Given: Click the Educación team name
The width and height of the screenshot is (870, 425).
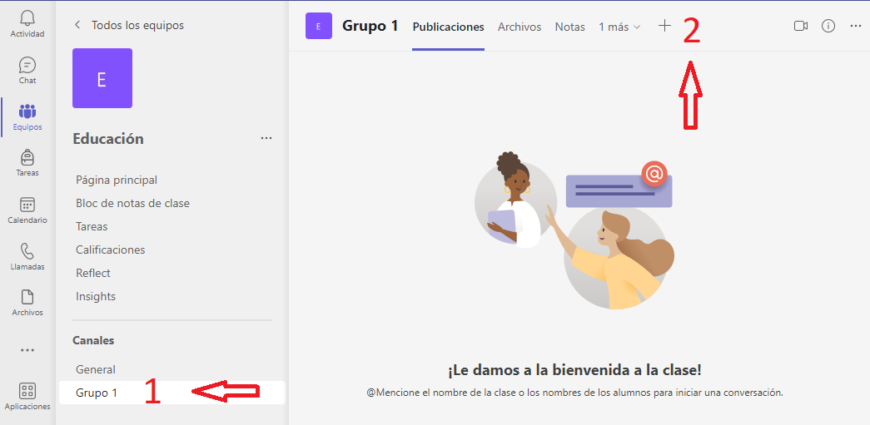Looking at the screenshot, I should [108, 139].
